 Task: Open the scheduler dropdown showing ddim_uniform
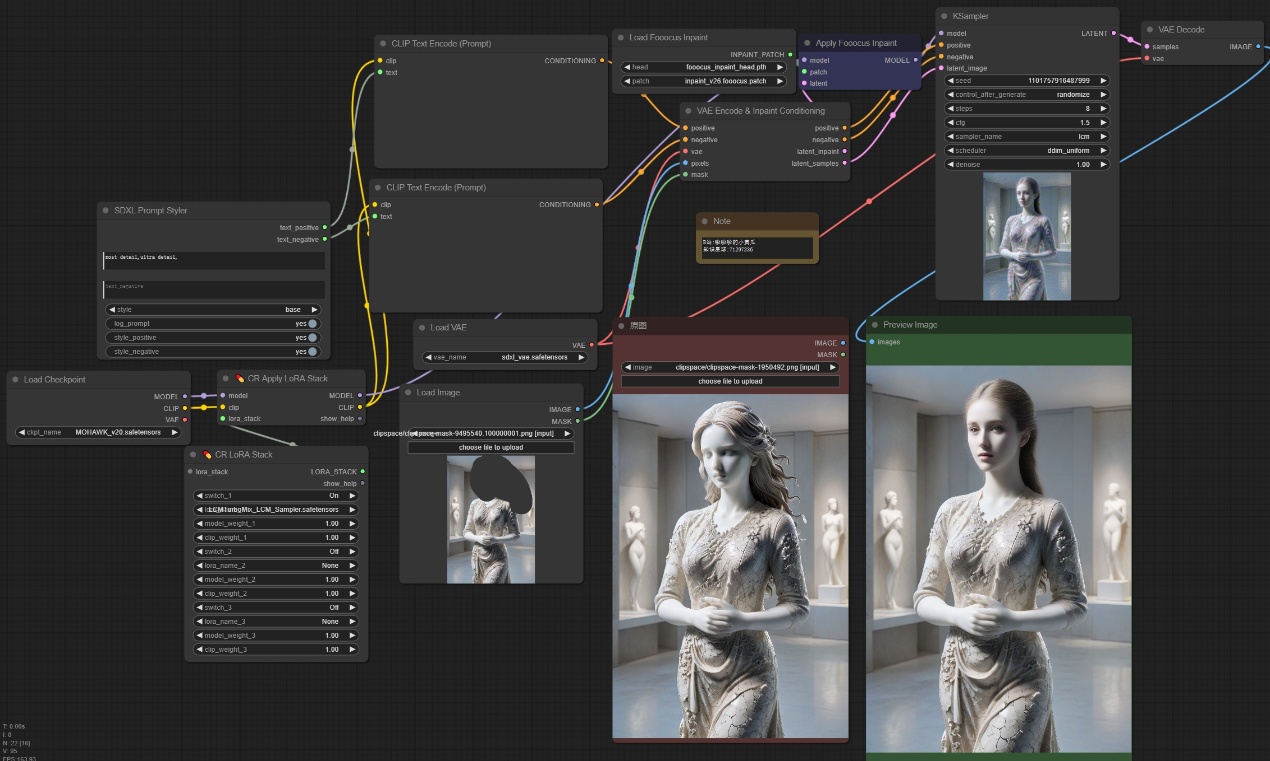(x=1026, y=150)
